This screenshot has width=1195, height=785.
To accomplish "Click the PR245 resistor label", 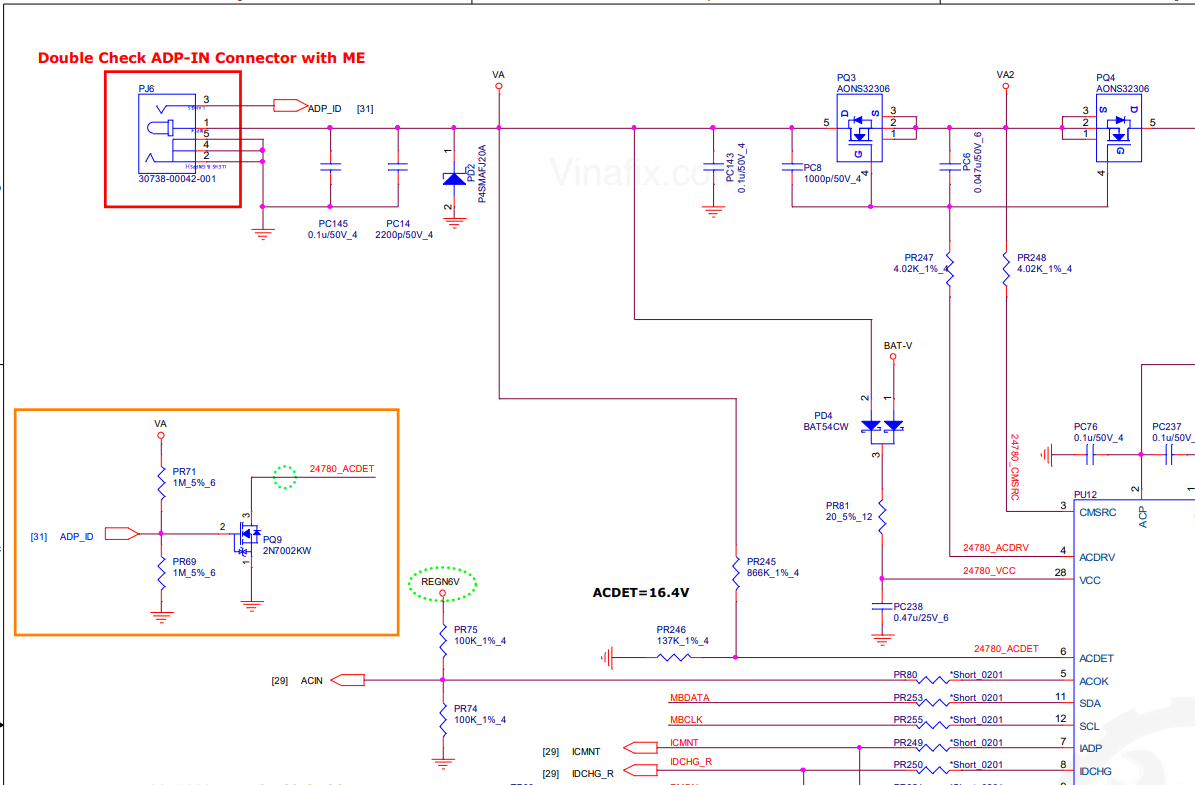I will (x=761, y=562).
